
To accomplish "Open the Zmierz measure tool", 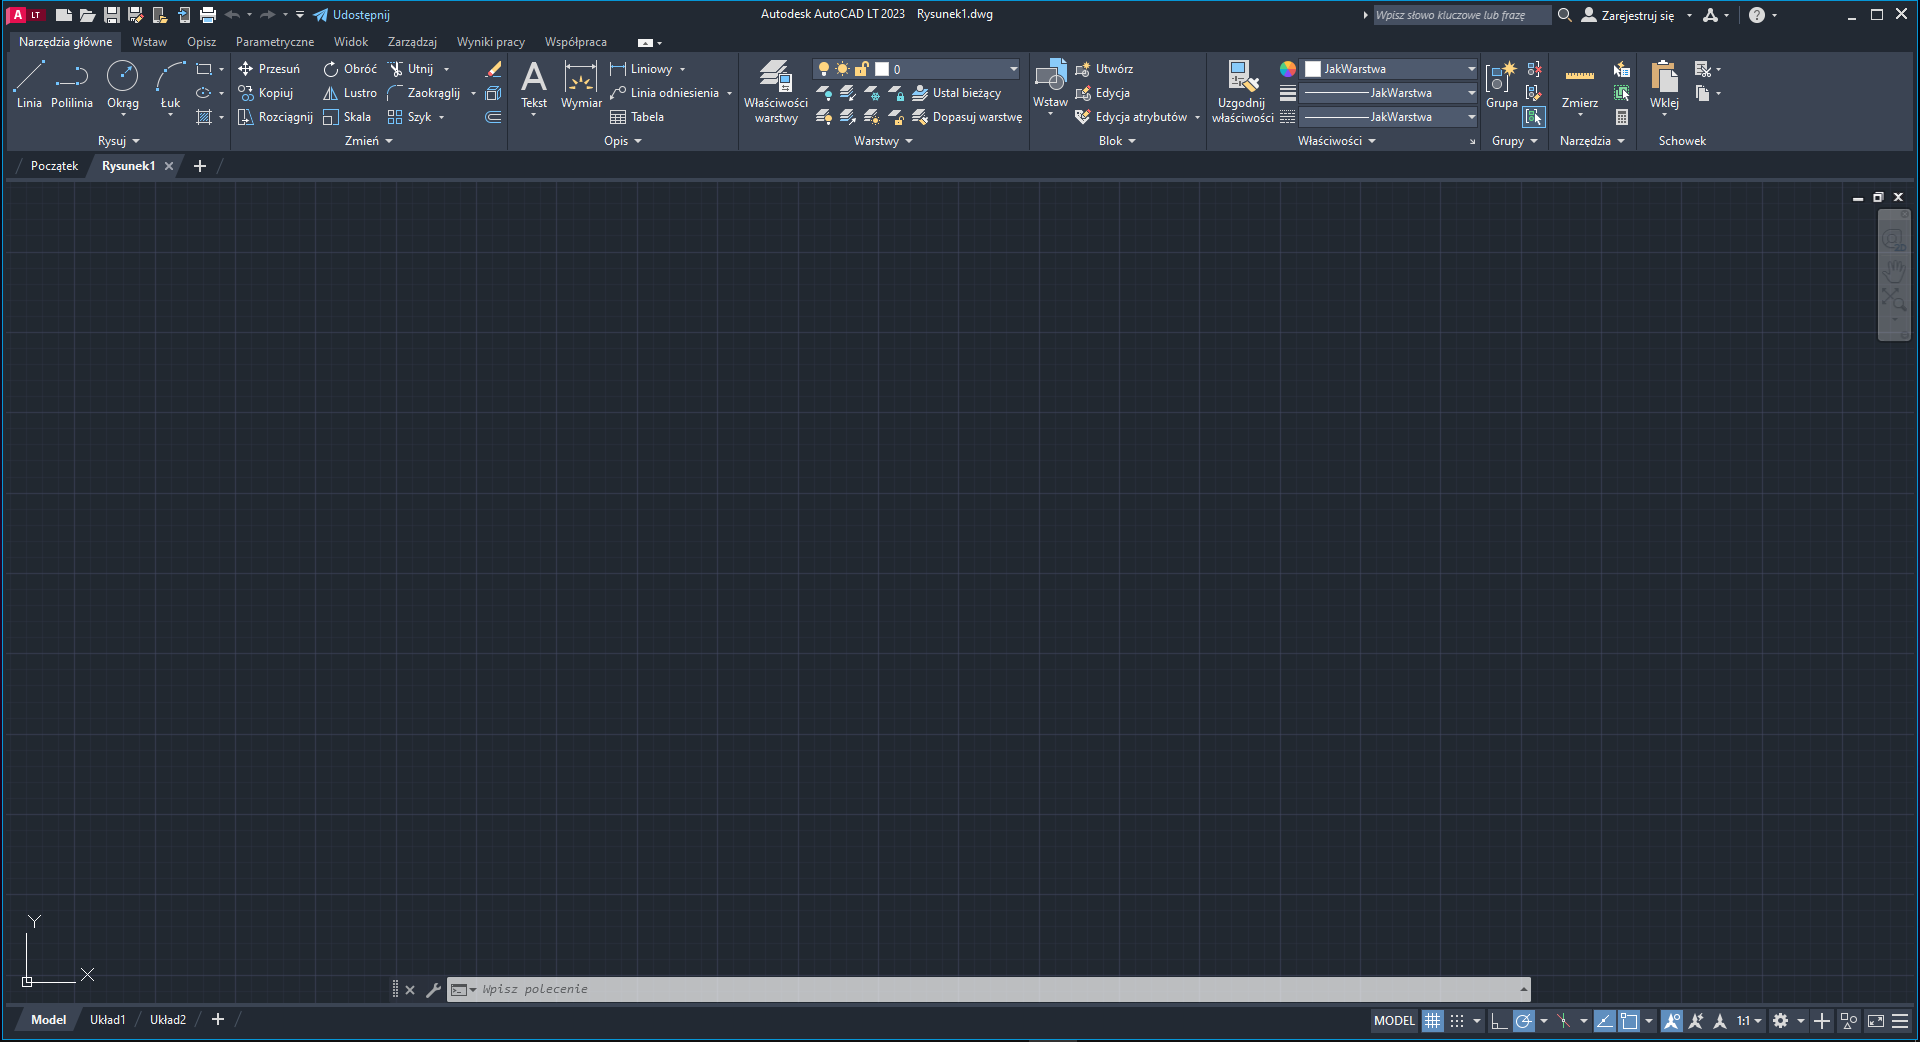I will point(1580,84).
